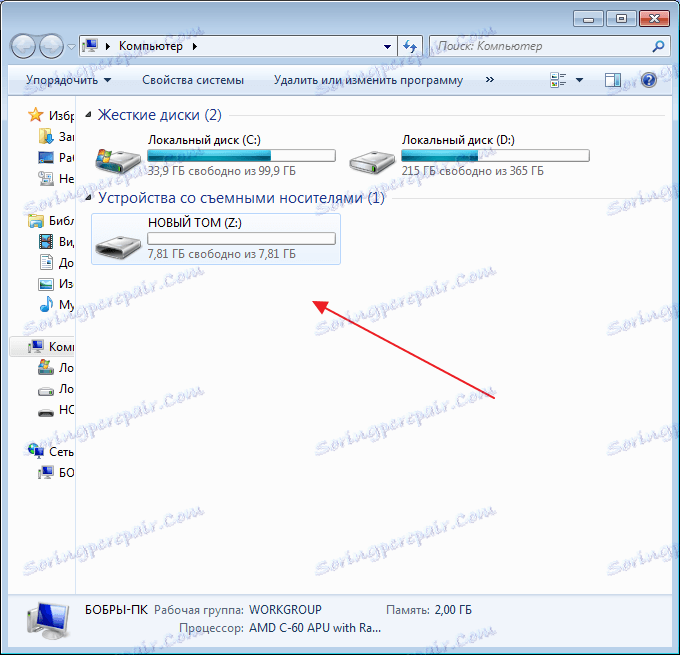Minimize the Компьютер window

588,19
